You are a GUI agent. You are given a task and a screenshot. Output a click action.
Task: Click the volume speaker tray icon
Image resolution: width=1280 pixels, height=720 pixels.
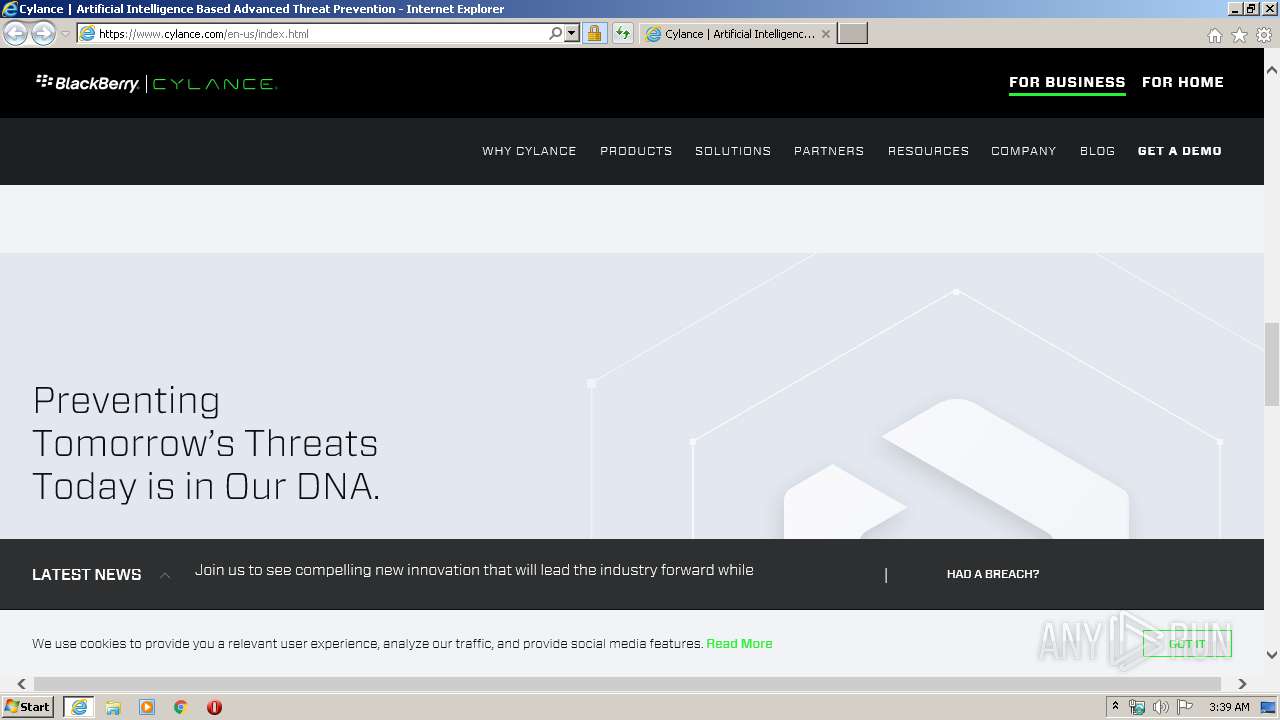(x=1161, y=707)
